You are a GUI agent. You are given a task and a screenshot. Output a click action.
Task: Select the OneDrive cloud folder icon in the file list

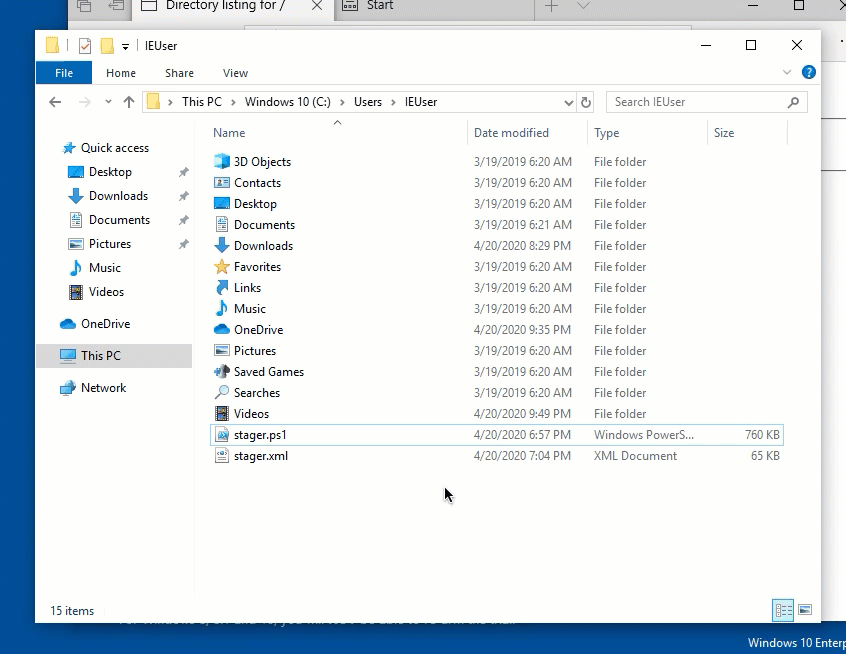pos(222,329)
